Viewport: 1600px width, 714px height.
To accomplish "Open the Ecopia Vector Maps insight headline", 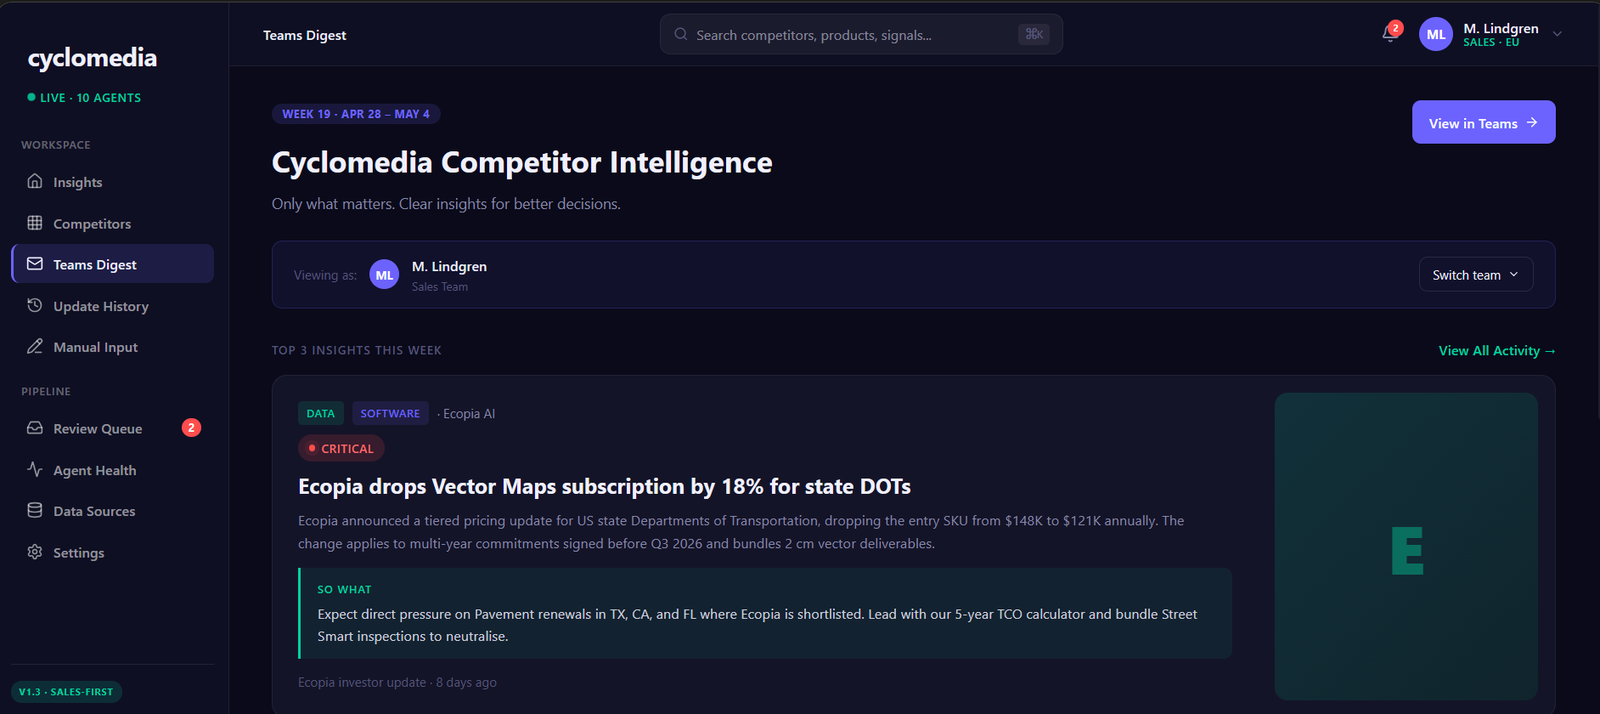I will point(604,487).
